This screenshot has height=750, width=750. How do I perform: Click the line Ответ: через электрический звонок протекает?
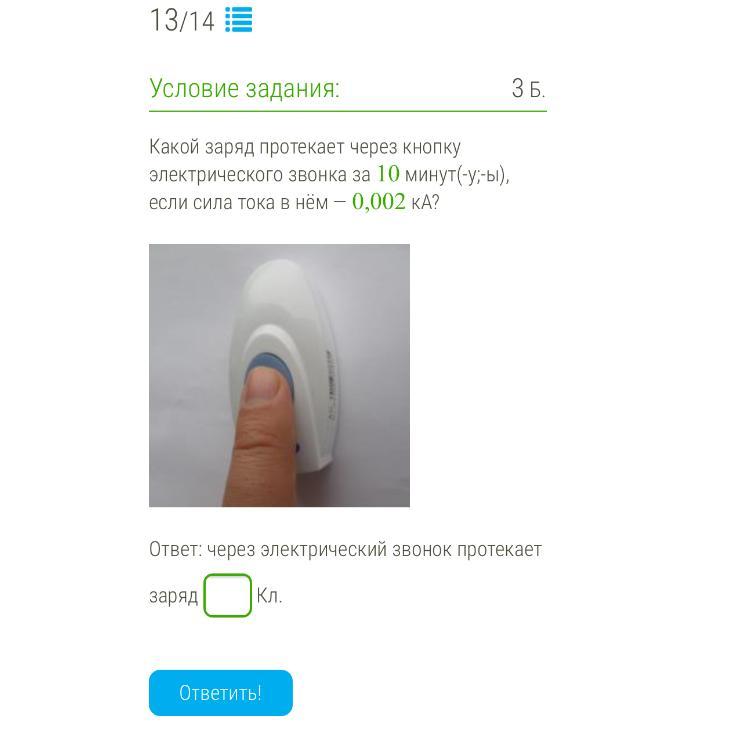[x=345, y=550]
